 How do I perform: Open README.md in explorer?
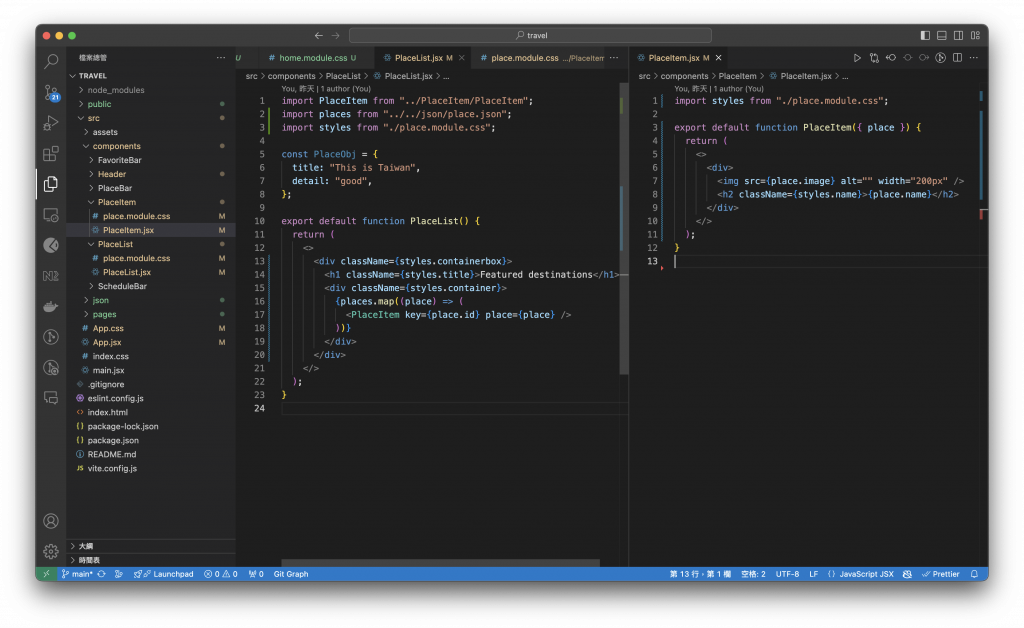(151, 454)
